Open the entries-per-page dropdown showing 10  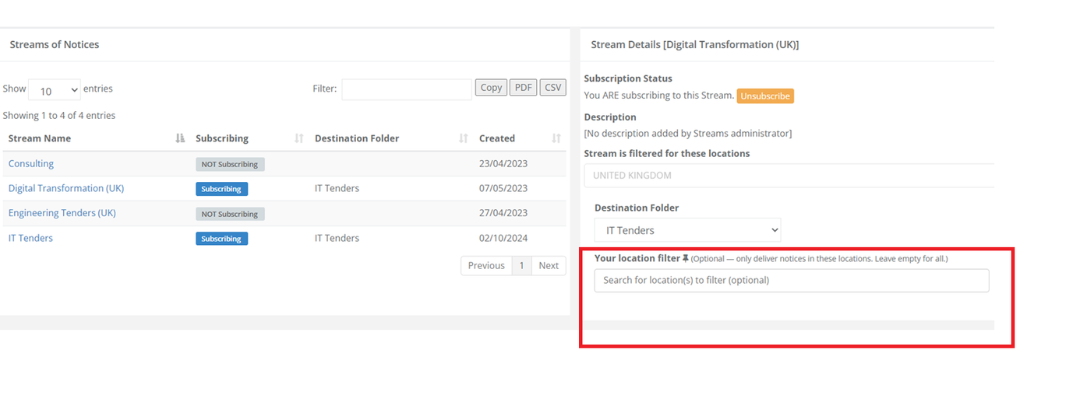[x=54, y=90]
